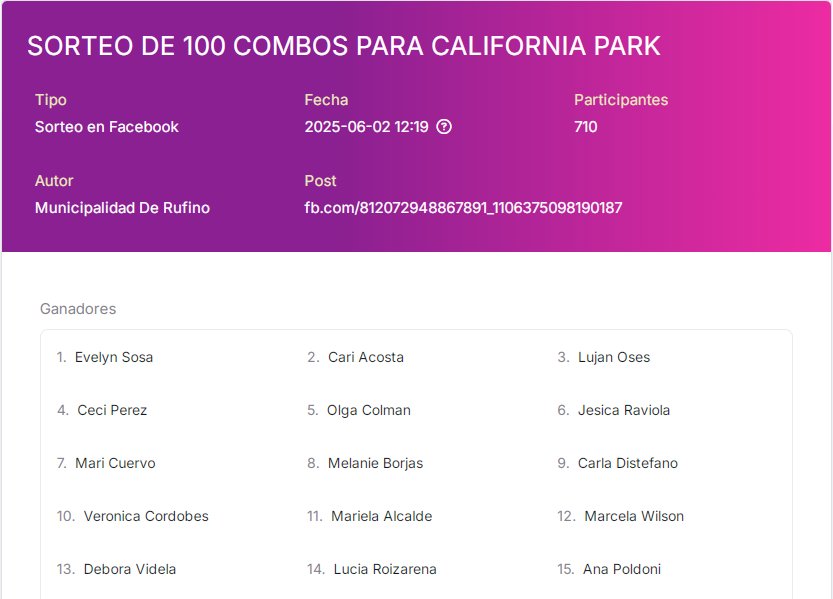Click on Mariela Alcalde entry
Screen dimensions: 833x599
(381, 516)
